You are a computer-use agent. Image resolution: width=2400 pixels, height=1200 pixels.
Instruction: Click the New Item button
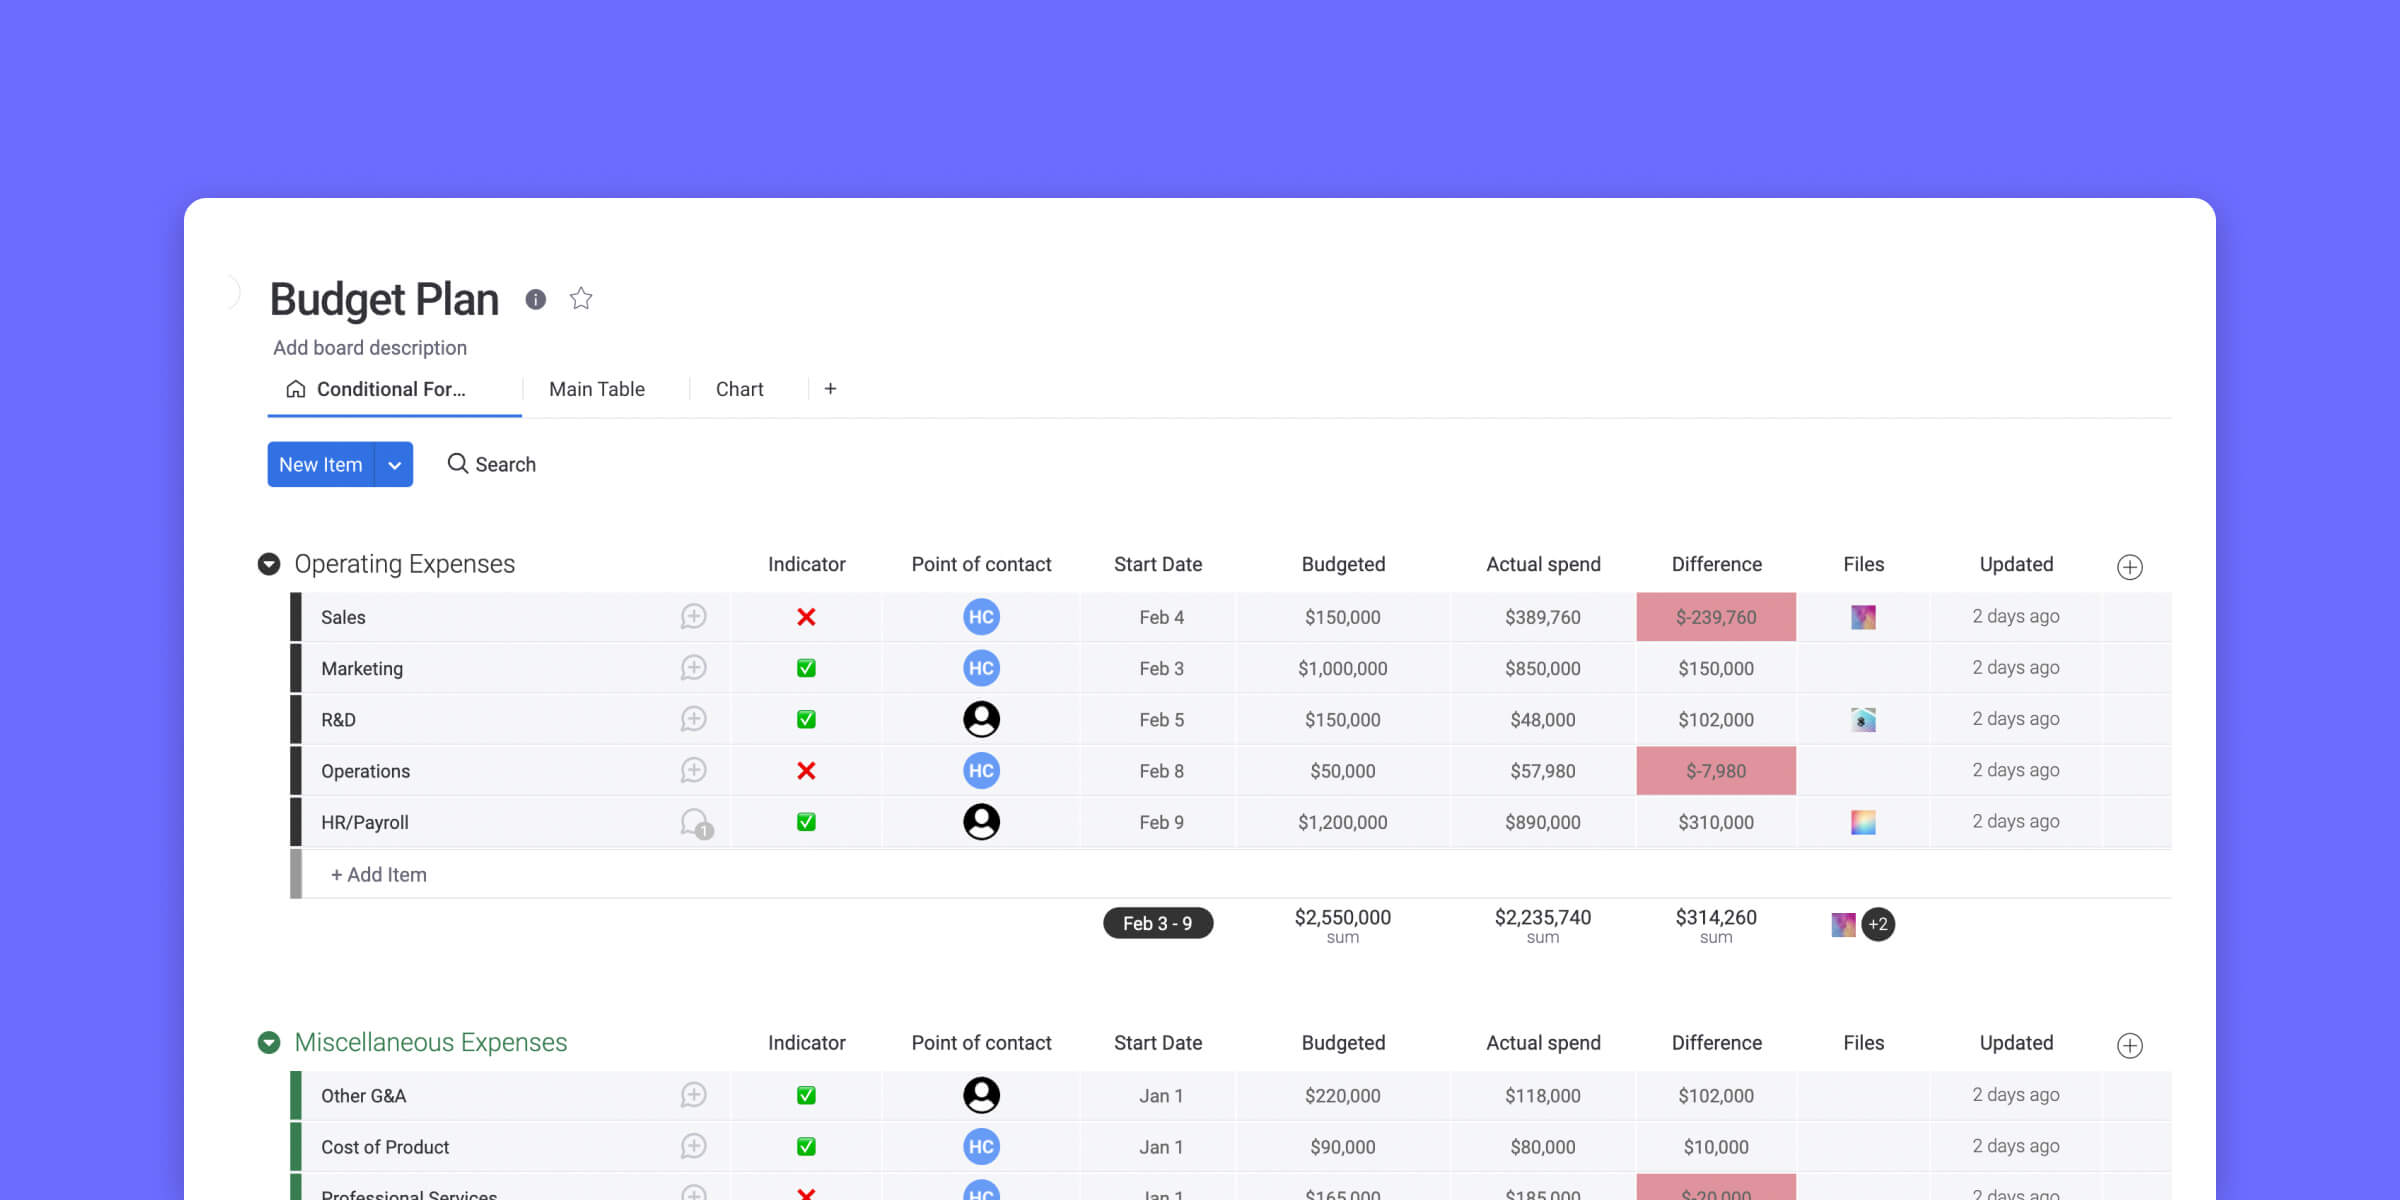320,464
